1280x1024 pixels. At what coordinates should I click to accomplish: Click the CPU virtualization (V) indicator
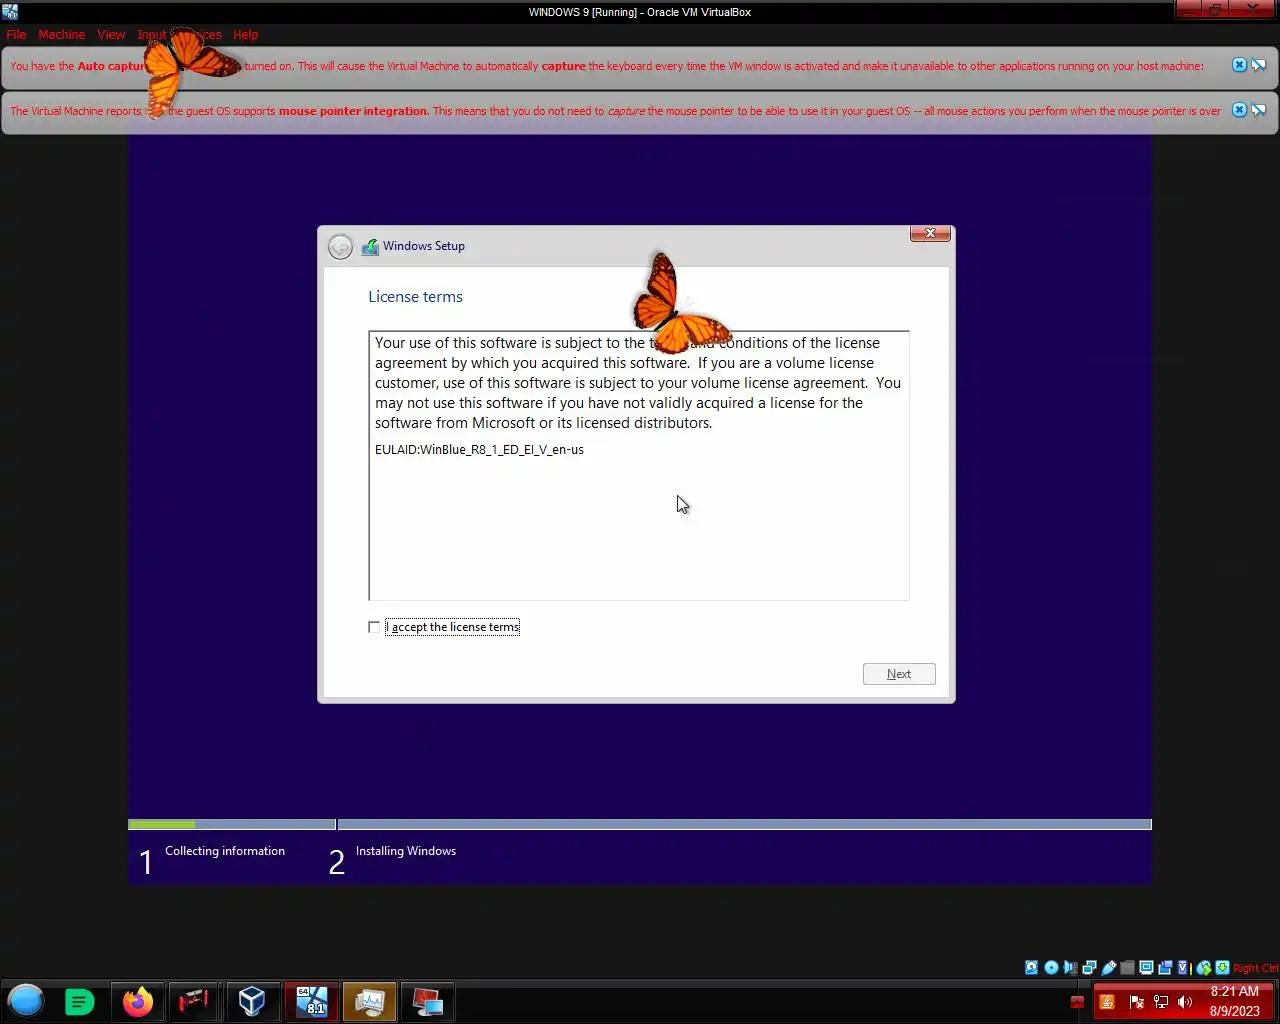pos(1184,967)
